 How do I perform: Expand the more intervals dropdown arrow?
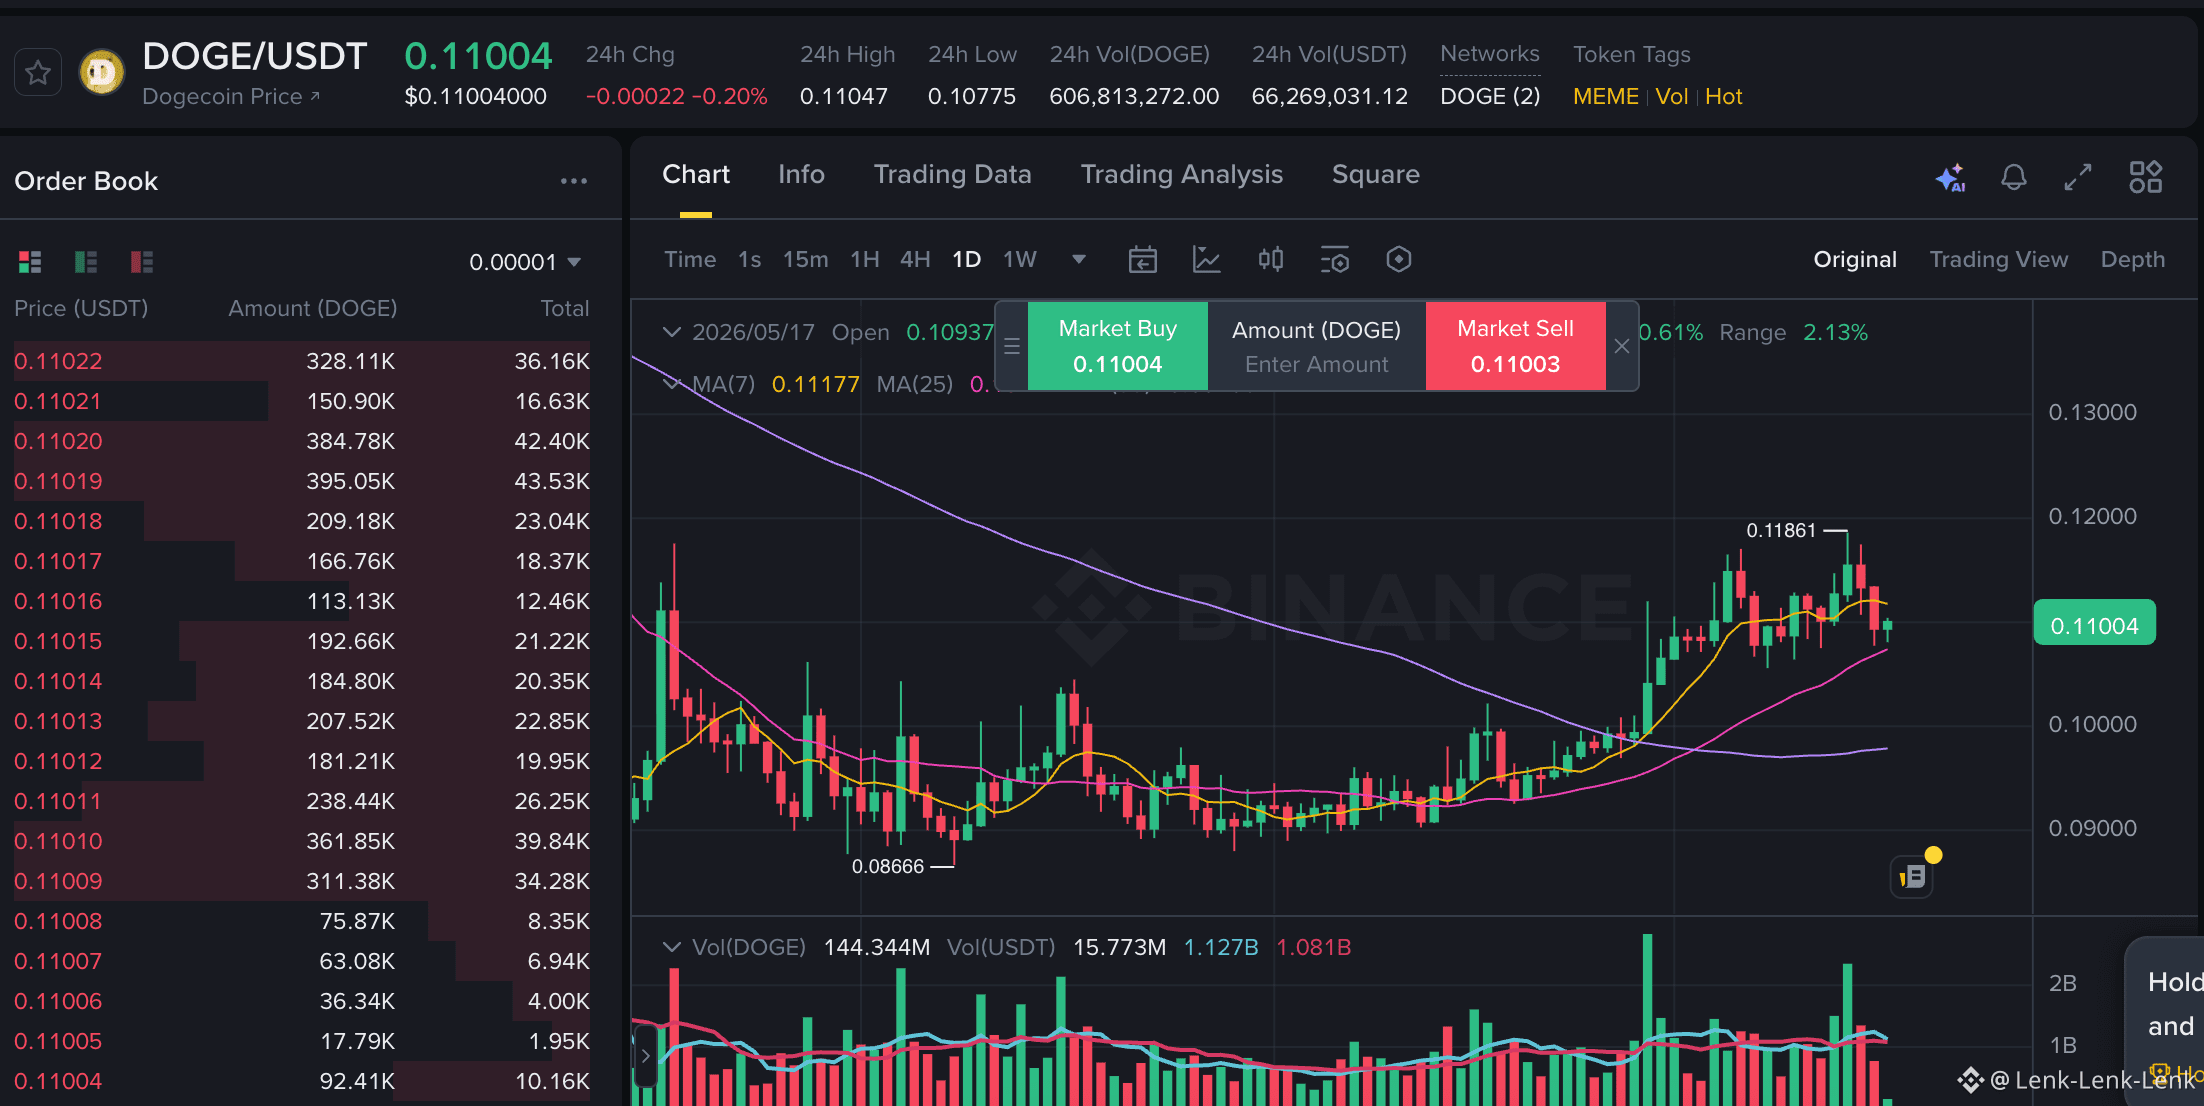1079,260
